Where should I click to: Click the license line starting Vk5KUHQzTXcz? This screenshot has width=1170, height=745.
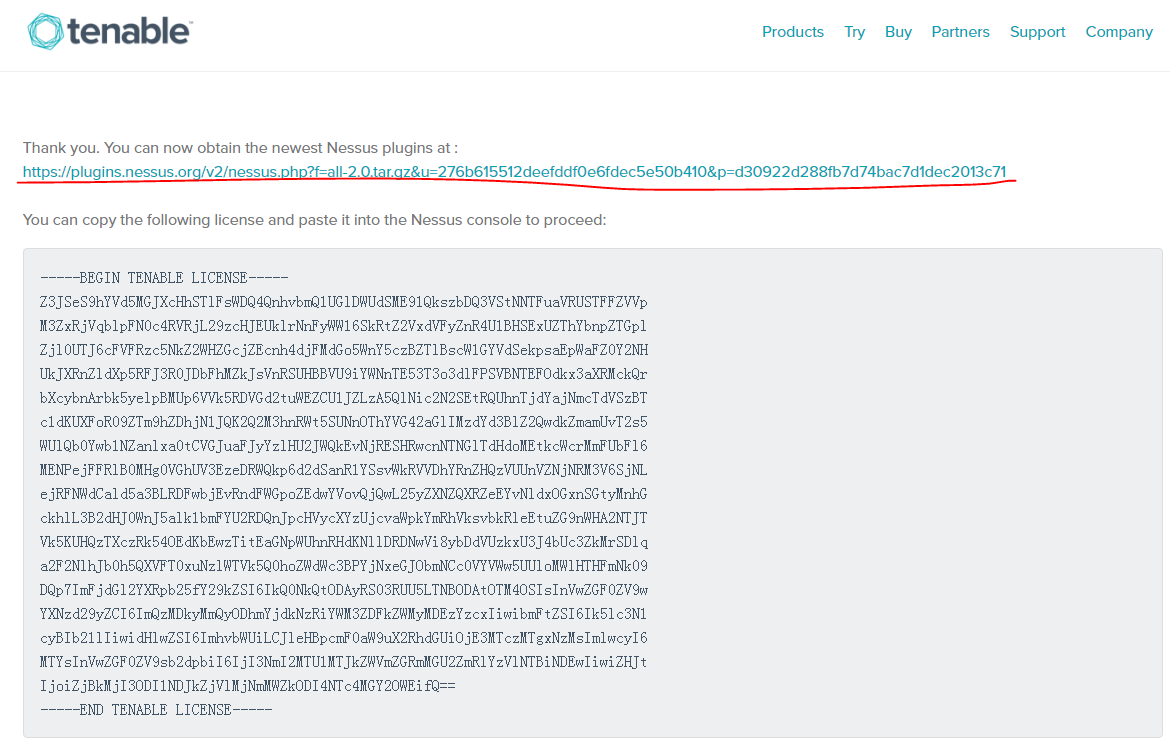(x=343, y=542)
